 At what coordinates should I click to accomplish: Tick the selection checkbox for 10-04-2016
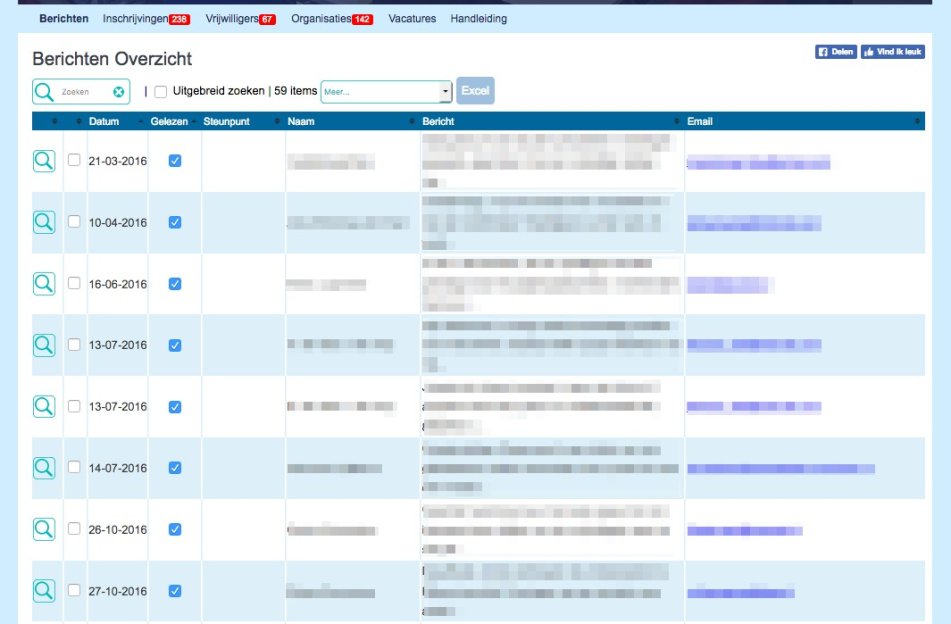pyautogui.click(x=74, y=221)
